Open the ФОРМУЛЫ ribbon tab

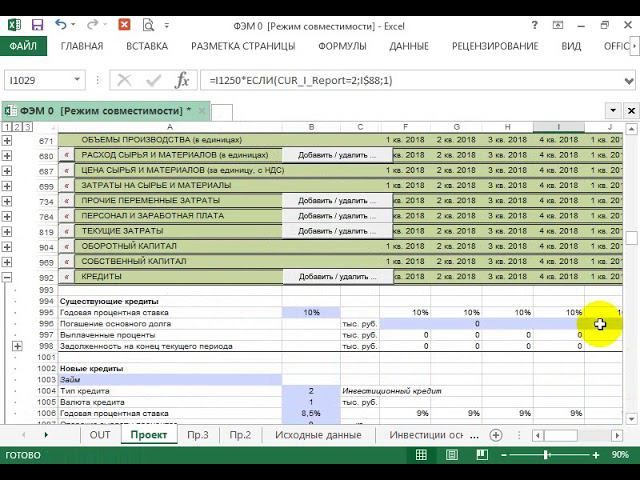coord(342,46)
